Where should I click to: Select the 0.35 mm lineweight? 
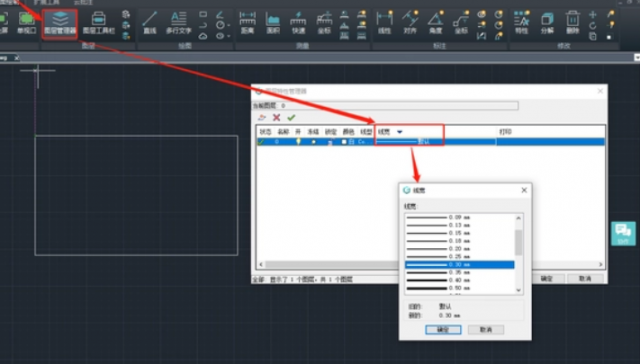coord(460,273)
